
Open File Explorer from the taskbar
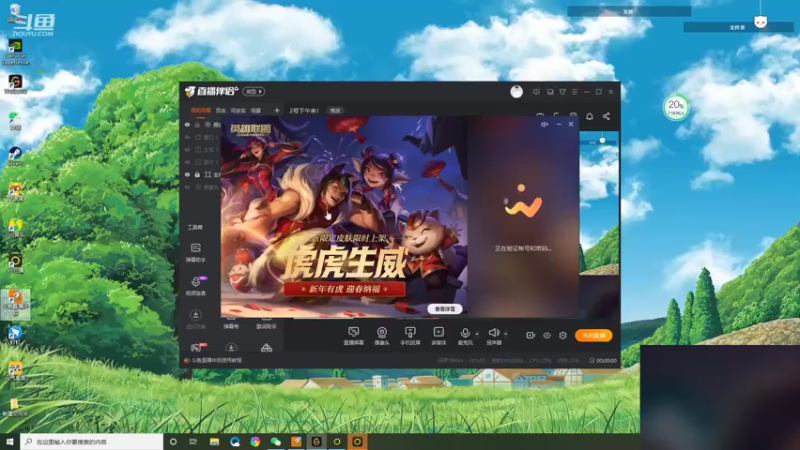pos(214,441)
